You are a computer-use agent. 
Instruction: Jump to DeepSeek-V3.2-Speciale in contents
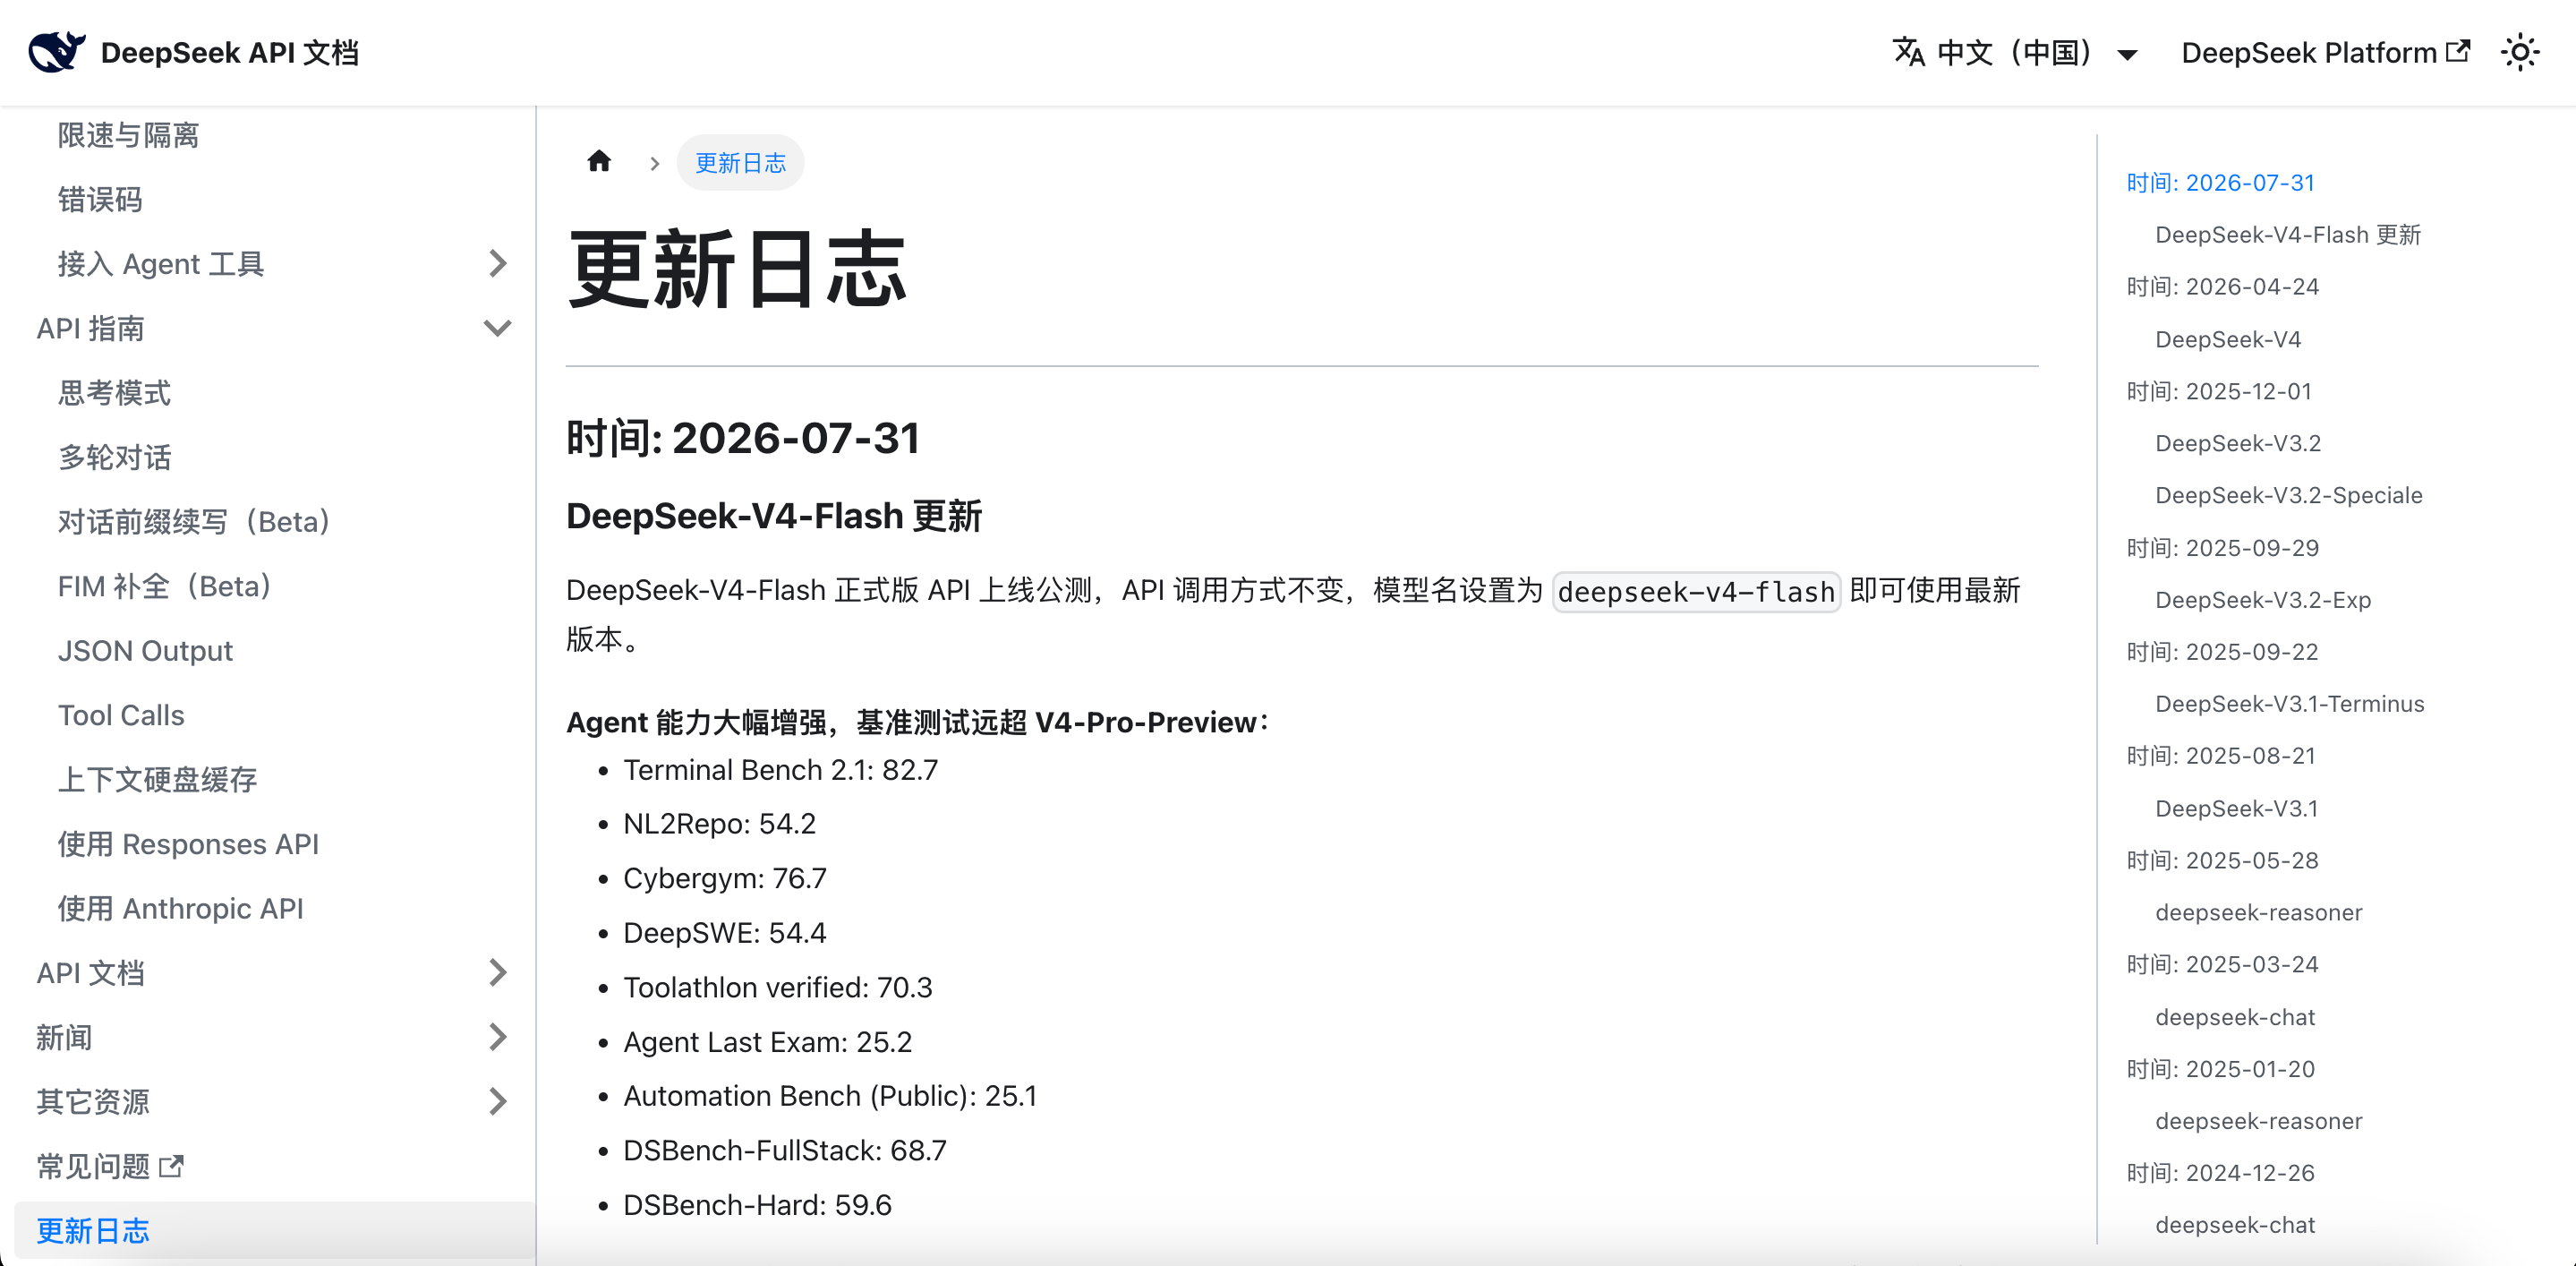pyautogui.click(x=2289, y=495)
